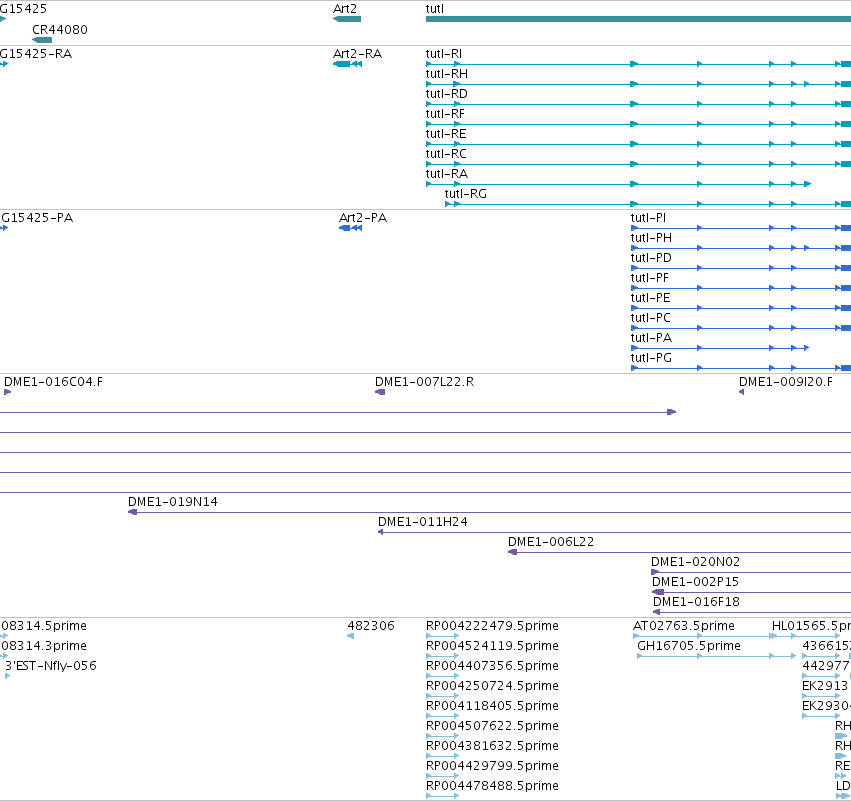The image size is (851, 801).
Task: Select the RP004381632.5prime EST
Action: pyautogui.click(x=443, y=756)
